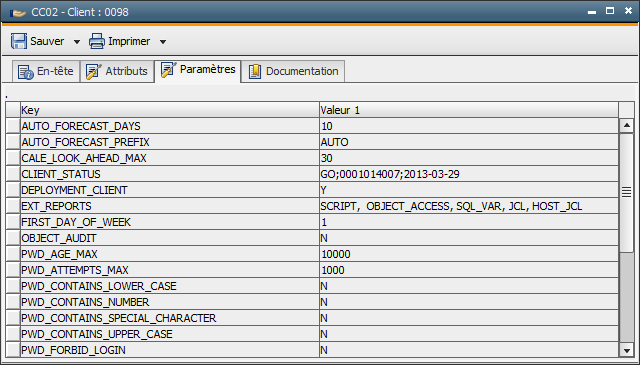The width and height of the screenshot is (640, 365).
Task: Edit N value of PWD_CONTAINS_SPECIAL_CHARACTER
Action: pyautogui.click(x=469, y=318)
